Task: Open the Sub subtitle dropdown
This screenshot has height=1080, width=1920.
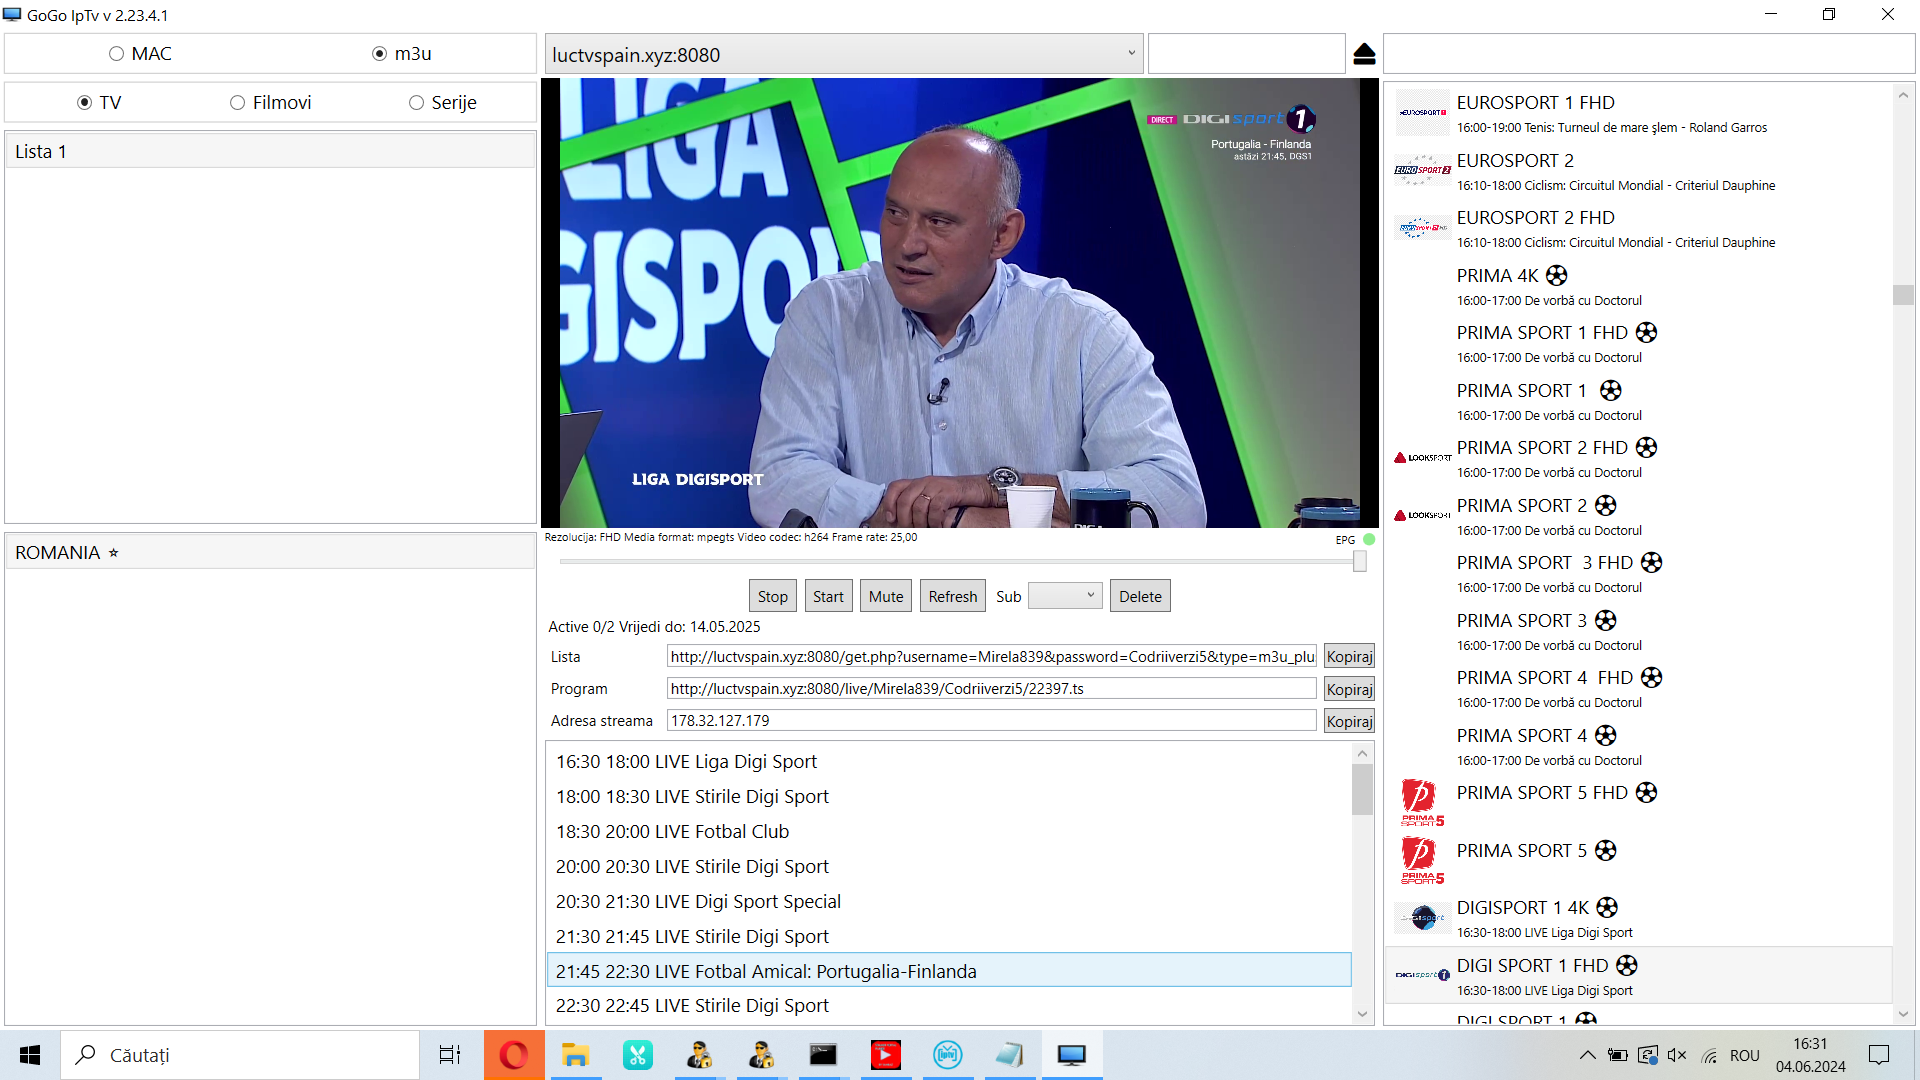Action: 1065,596
